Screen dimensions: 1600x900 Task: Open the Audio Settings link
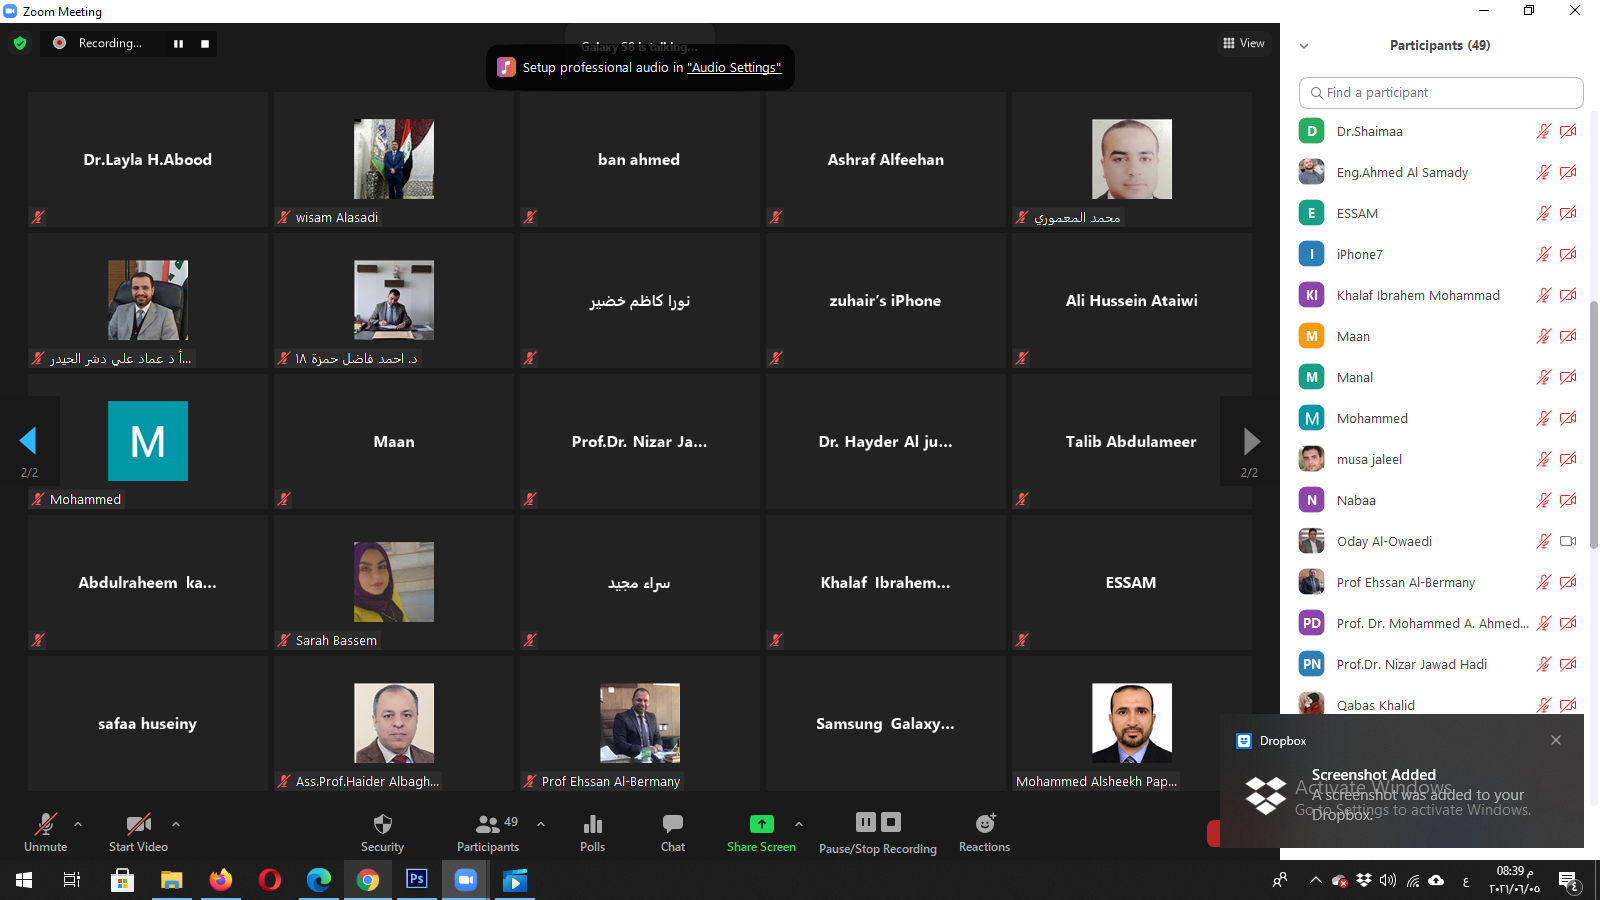[733, 68]
